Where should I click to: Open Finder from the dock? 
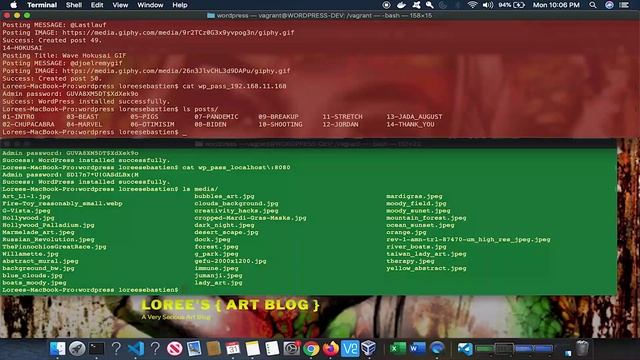point(57,349)
